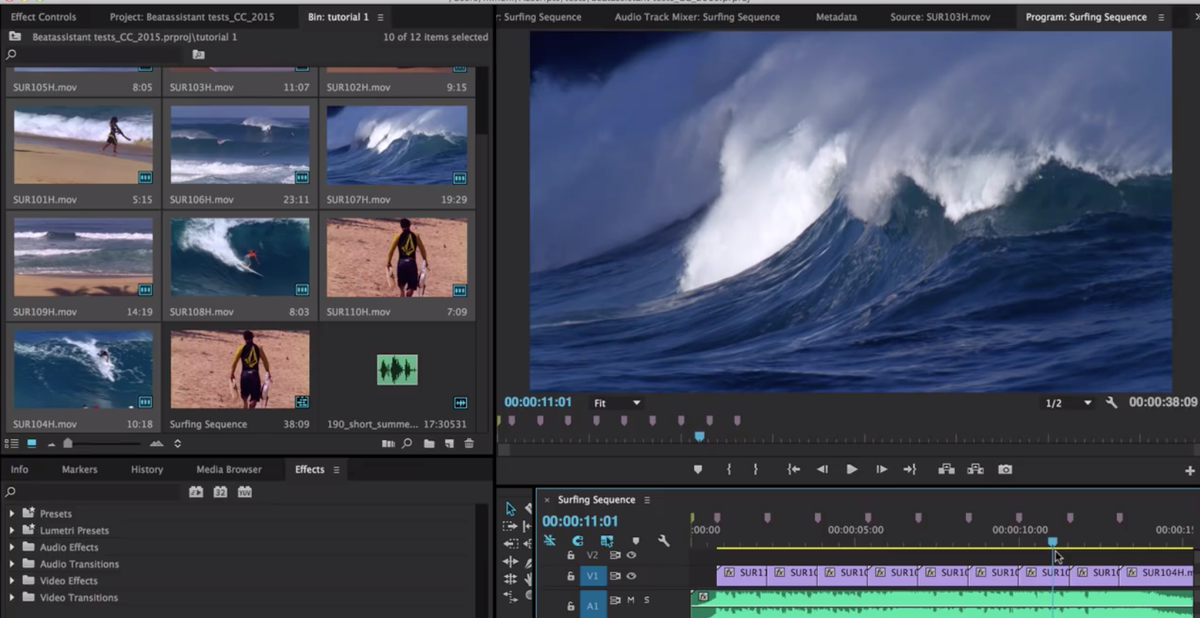Toggle A1 track lock

point(571,605)
